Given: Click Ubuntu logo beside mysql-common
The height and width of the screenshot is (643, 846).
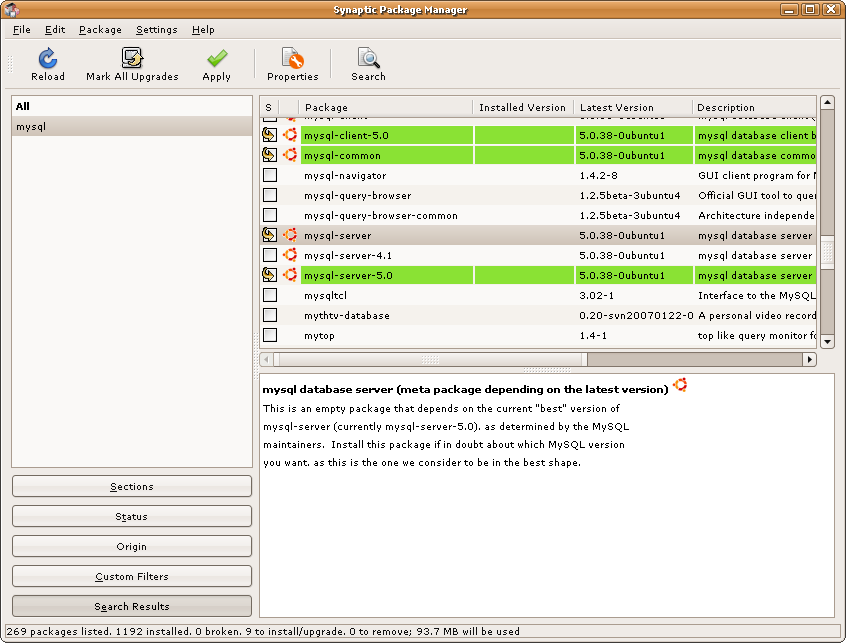Looking at the screenshot, I should pyautogui.click(x=290, y=155).
